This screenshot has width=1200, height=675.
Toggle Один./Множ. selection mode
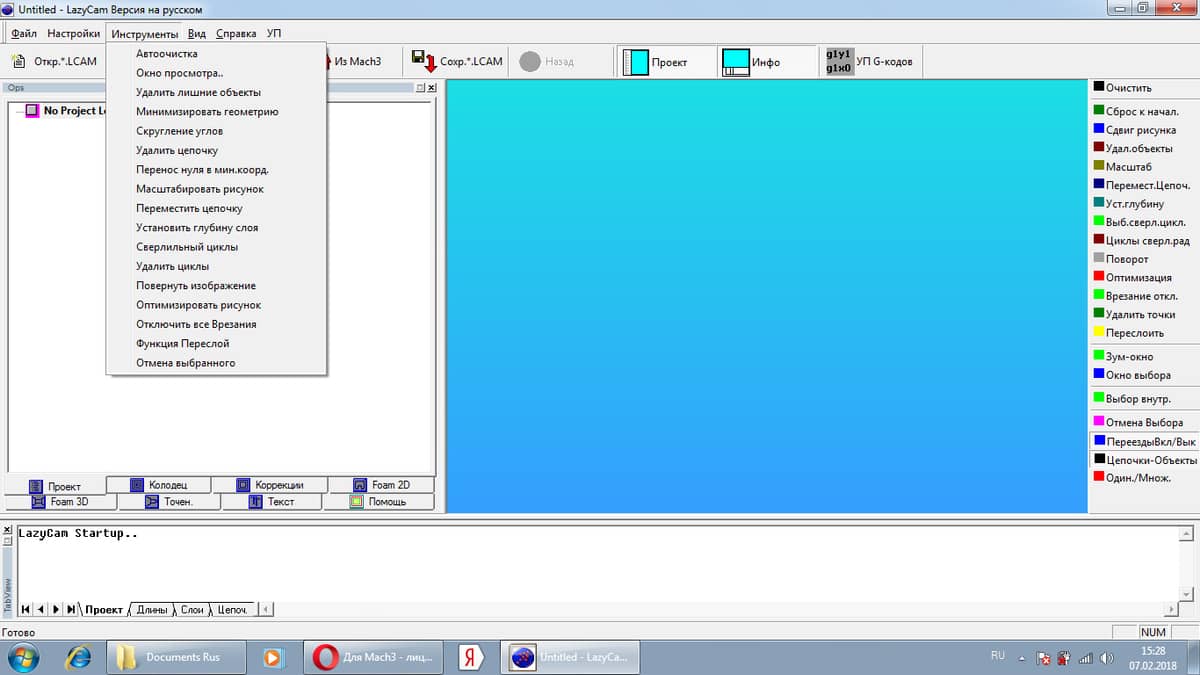click(1100, 477)
